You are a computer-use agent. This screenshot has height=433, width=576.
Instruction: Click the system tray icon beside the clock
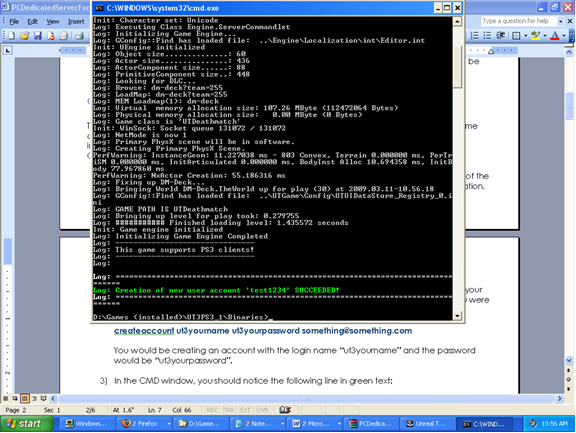(x=533, y=424)
